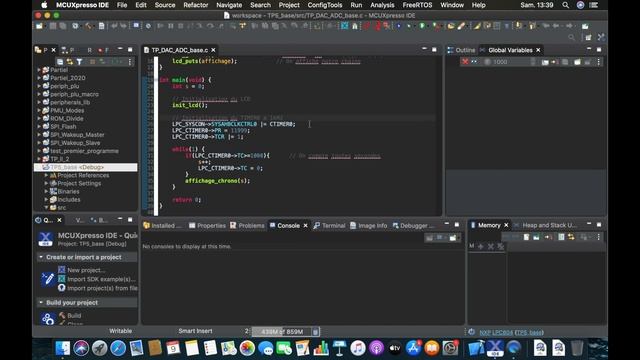Open the Refactor menu
Viewport: 640px width, 360px height.
tap(196, 5)
